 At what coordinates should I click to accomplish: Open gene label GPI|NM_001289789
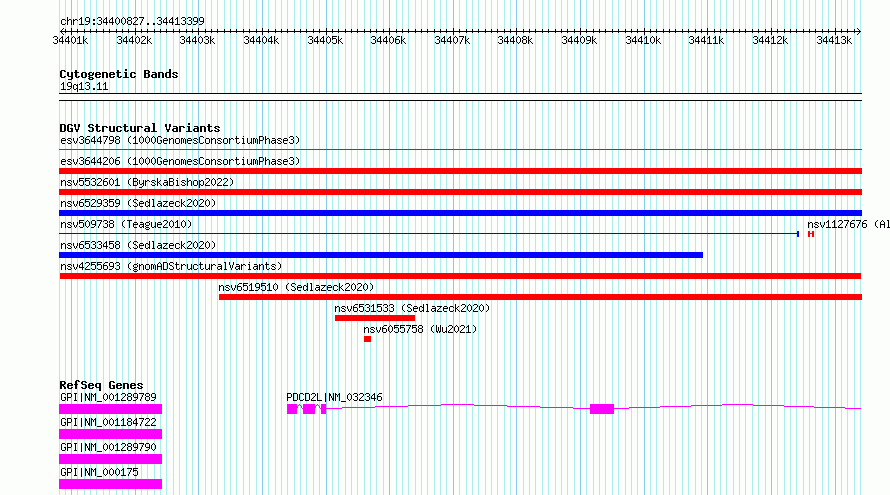click(x=108, y=397)
